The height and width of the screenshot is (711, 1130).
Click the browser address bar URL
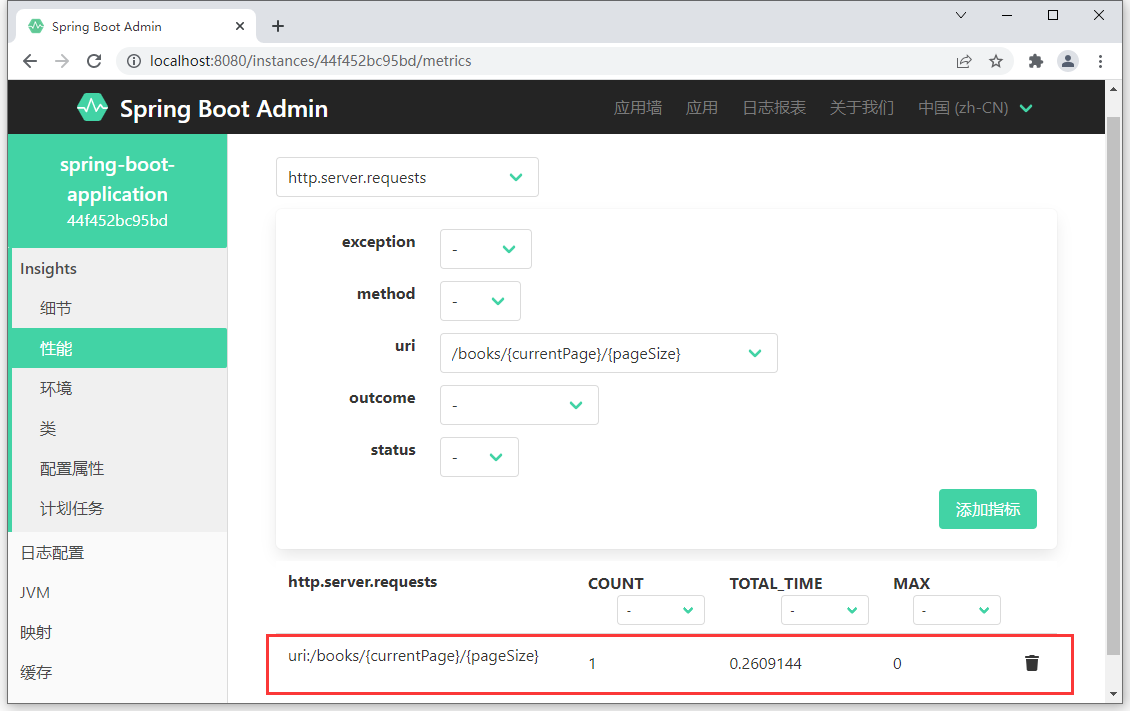tap(310, 61)
